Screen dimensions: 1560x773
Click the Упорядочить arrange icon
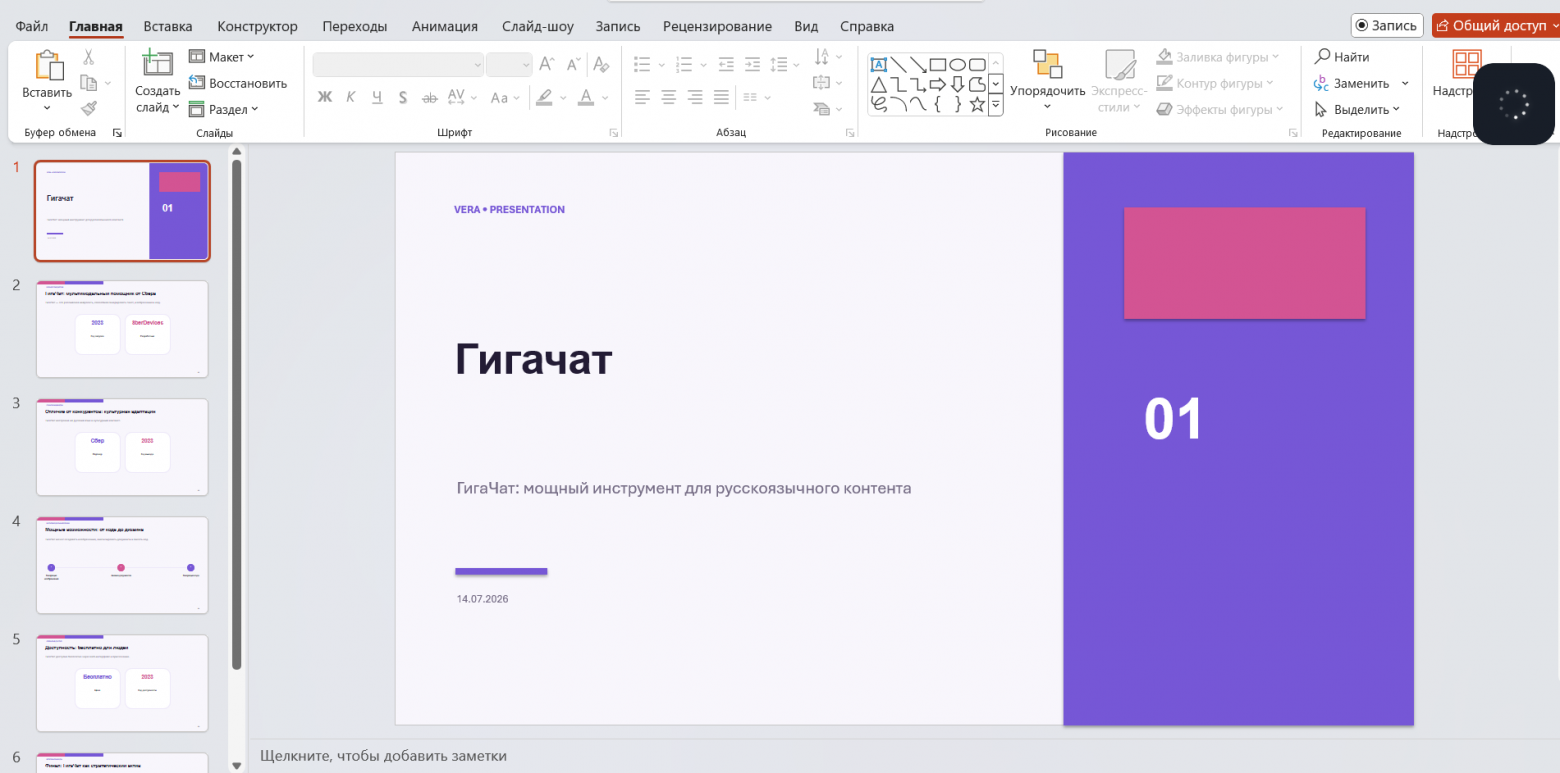click(1047, 64)
